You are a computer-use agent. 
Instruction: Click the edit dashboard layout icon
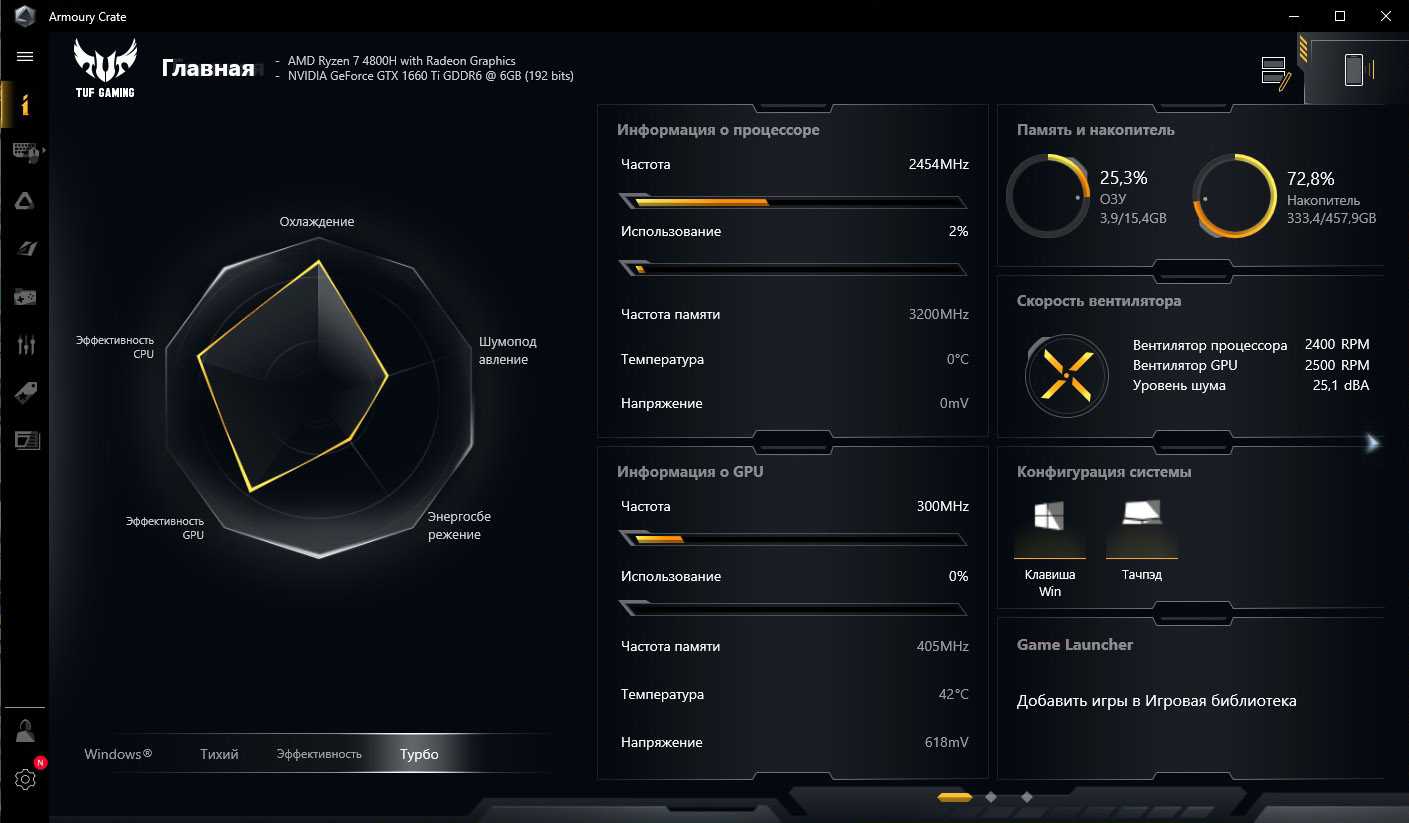[1275, 73]
